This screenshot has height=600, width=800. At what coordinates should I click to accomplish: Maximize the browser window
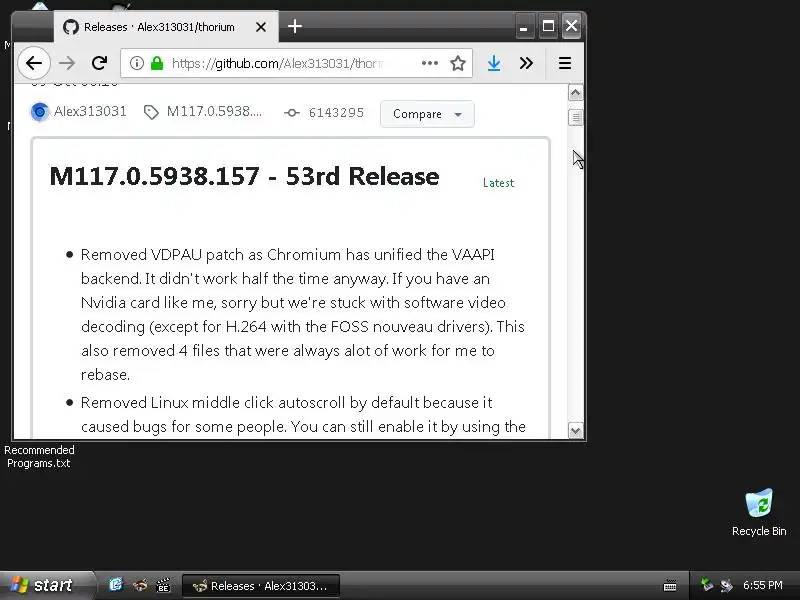point(548,26)
